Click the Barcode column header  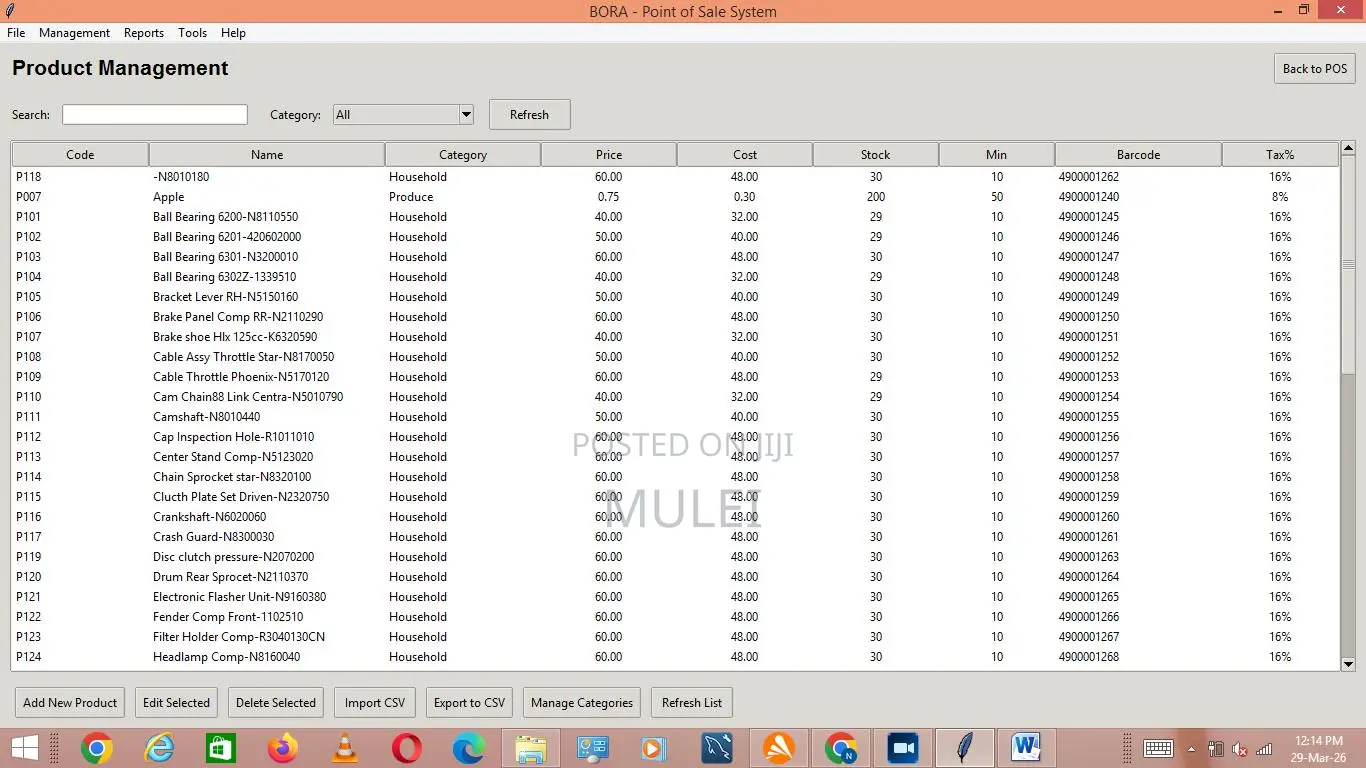click(x=1138, y=155)
